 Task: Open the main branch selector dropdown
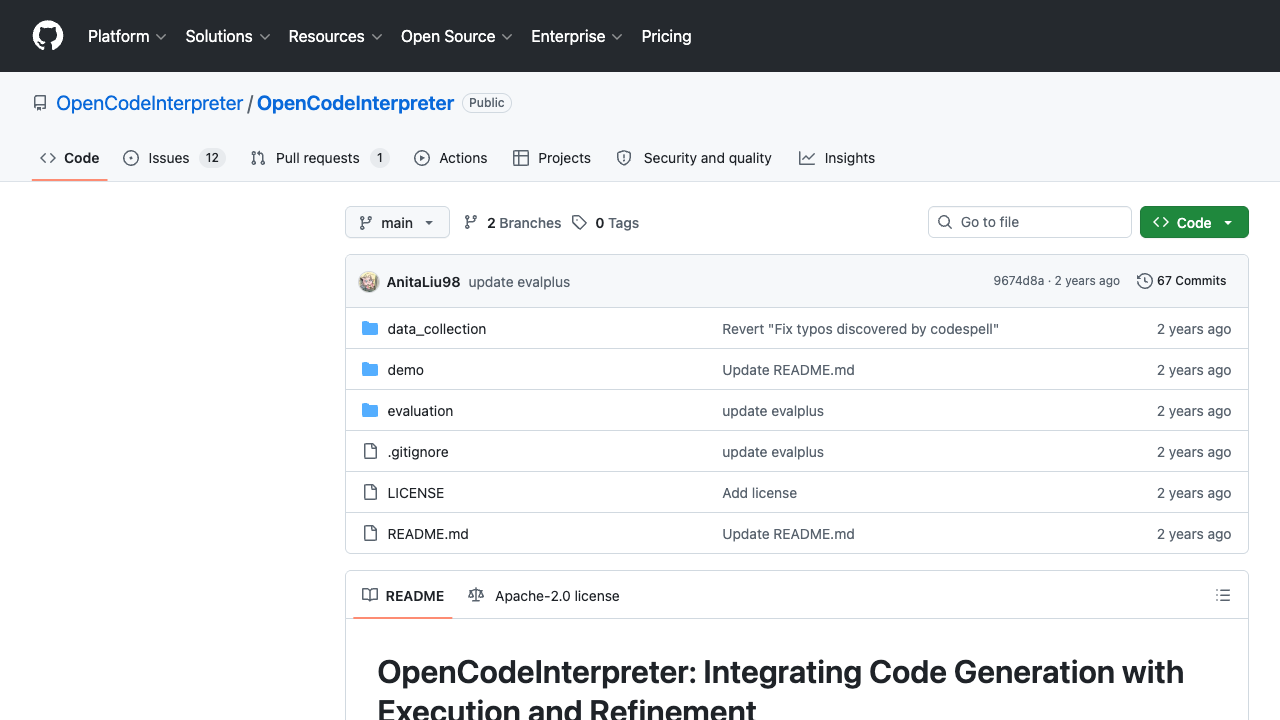tap(397, 222)
